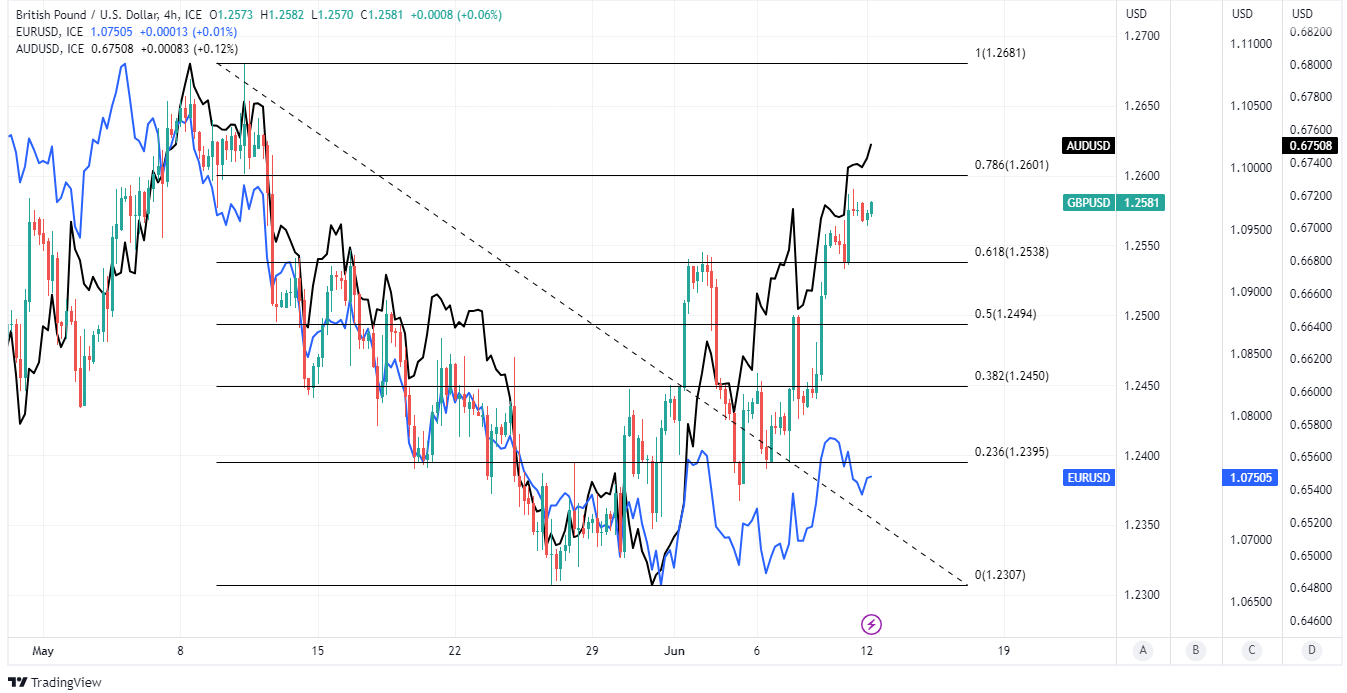
Task: Select price scale B button
Action: 1195,650
